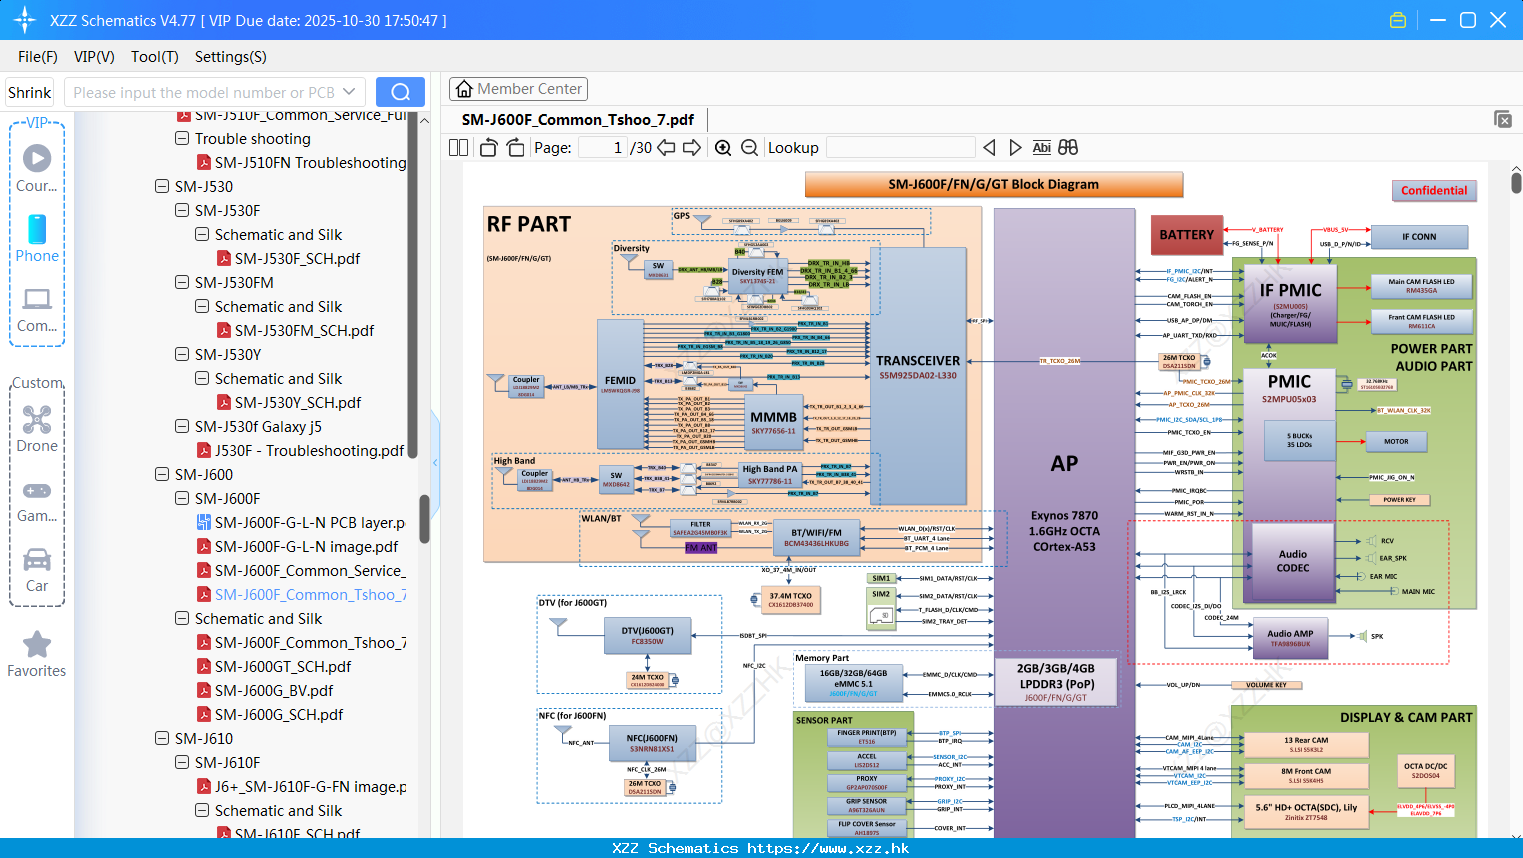Collapse the SM-J530F tree node
Viewport: 1523px width, 858px height.
click(182, 210)
